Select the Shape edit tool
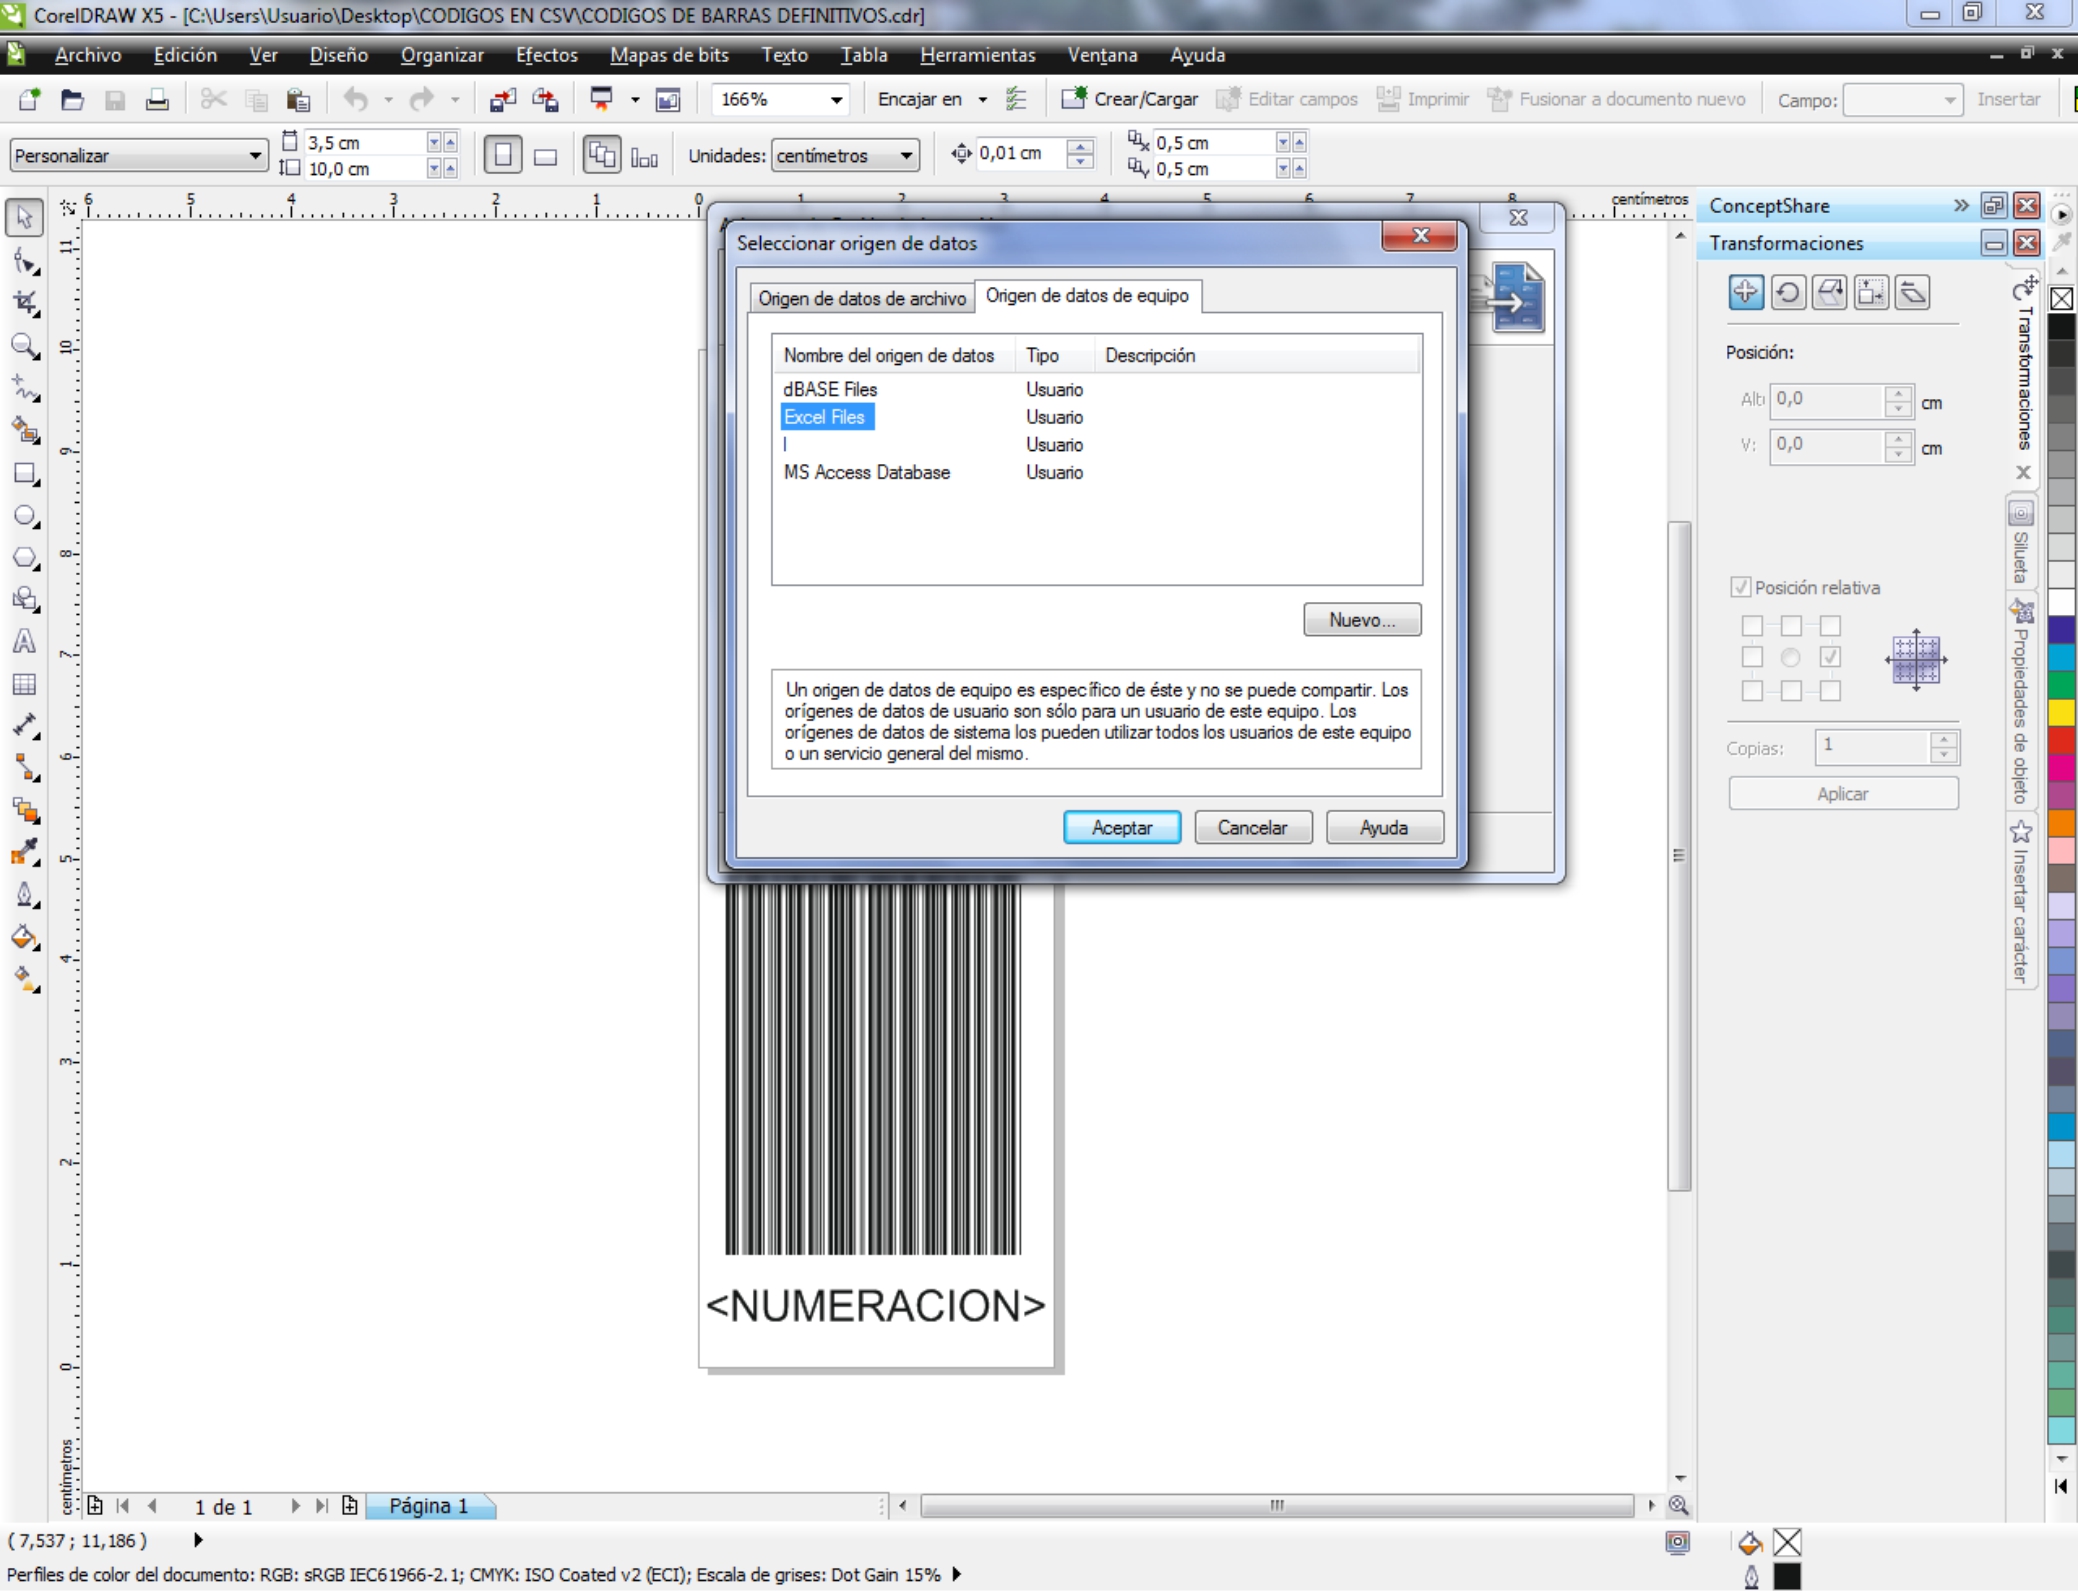The height and width of the screenshot is (1591, 2078). tap(24, 262)
